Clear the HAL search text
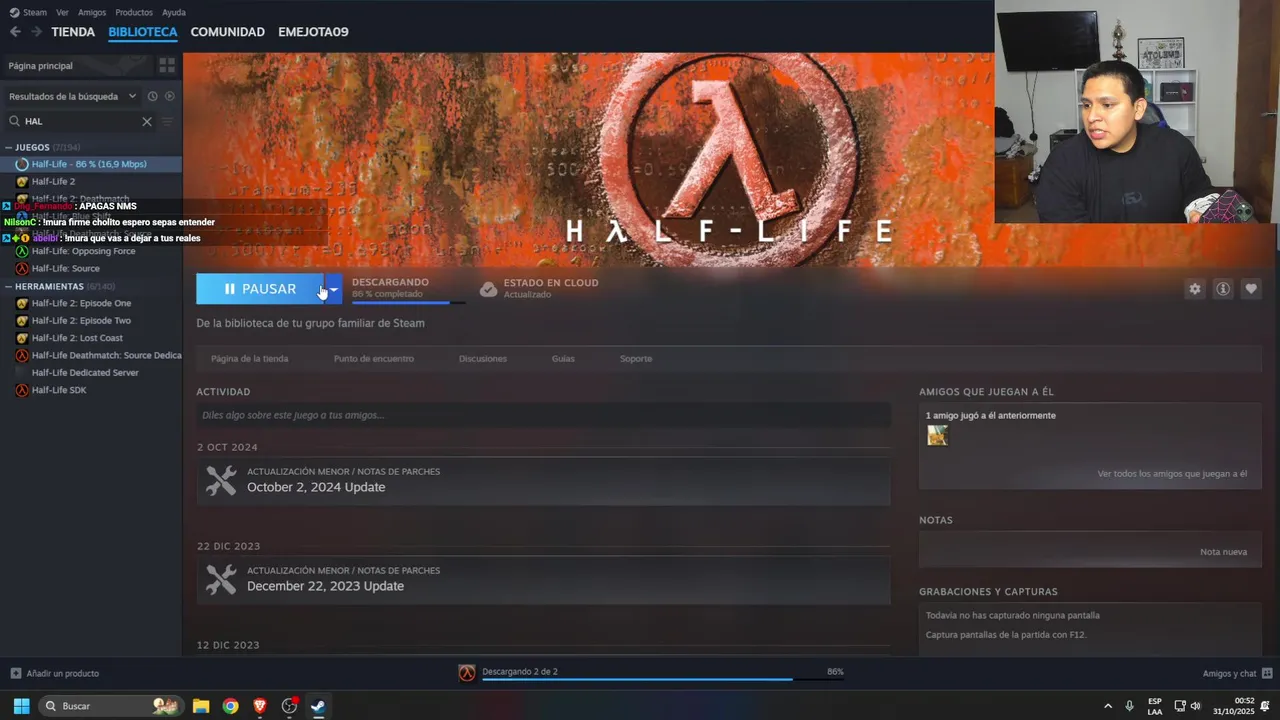The width and height of the screenshot is (1280, 720). tap(147, 121)
